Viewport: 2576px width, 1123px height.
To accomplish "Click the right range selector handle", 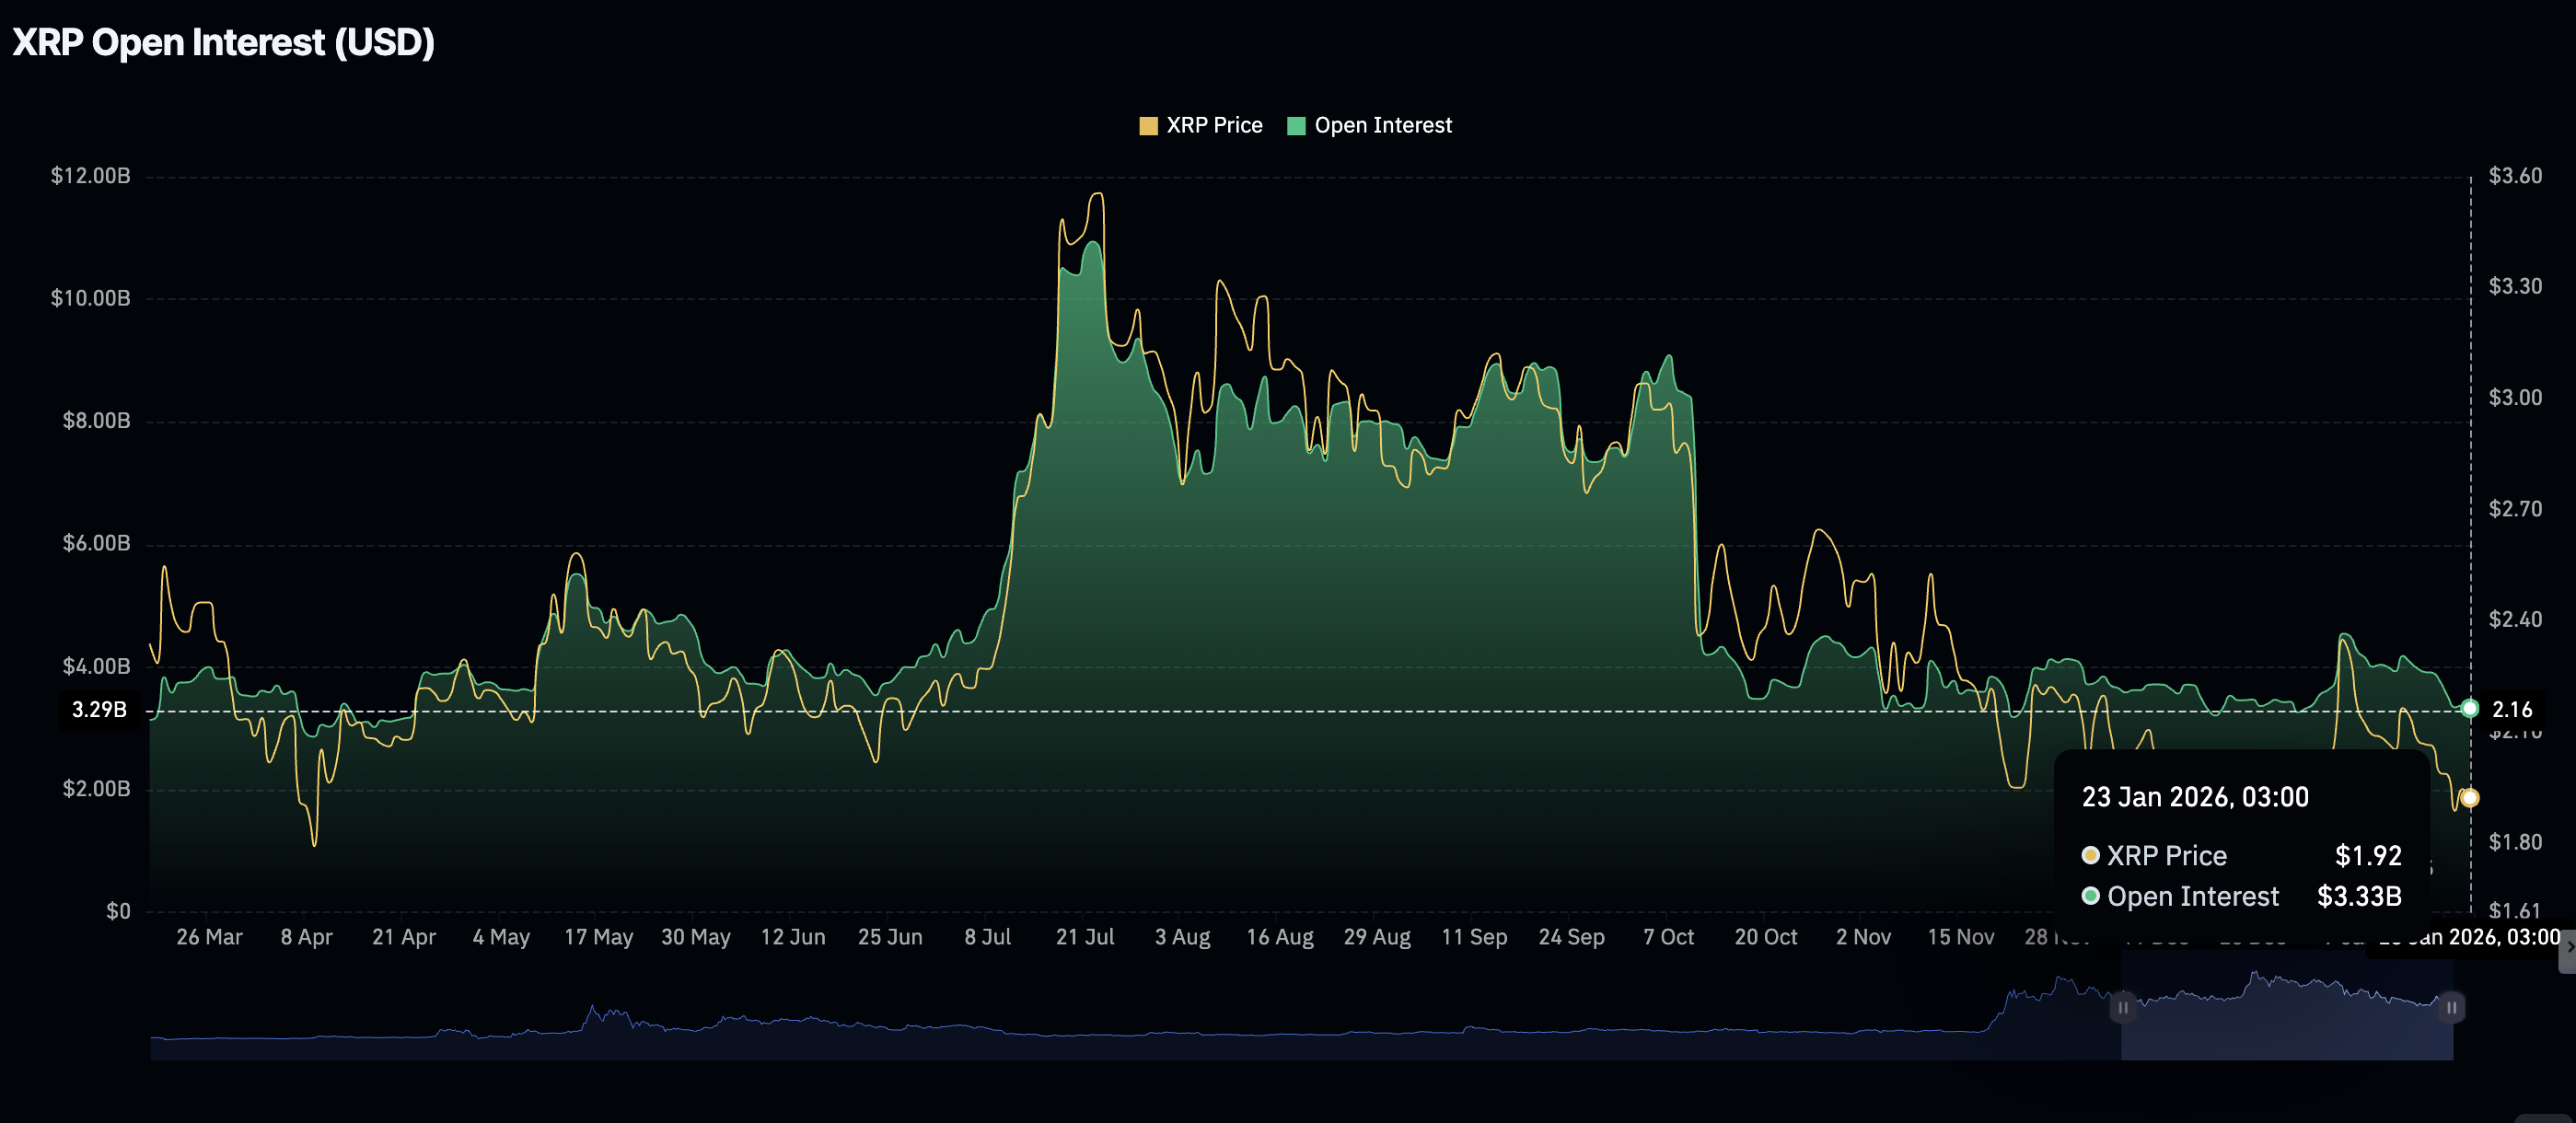I will (2451, 1007).
